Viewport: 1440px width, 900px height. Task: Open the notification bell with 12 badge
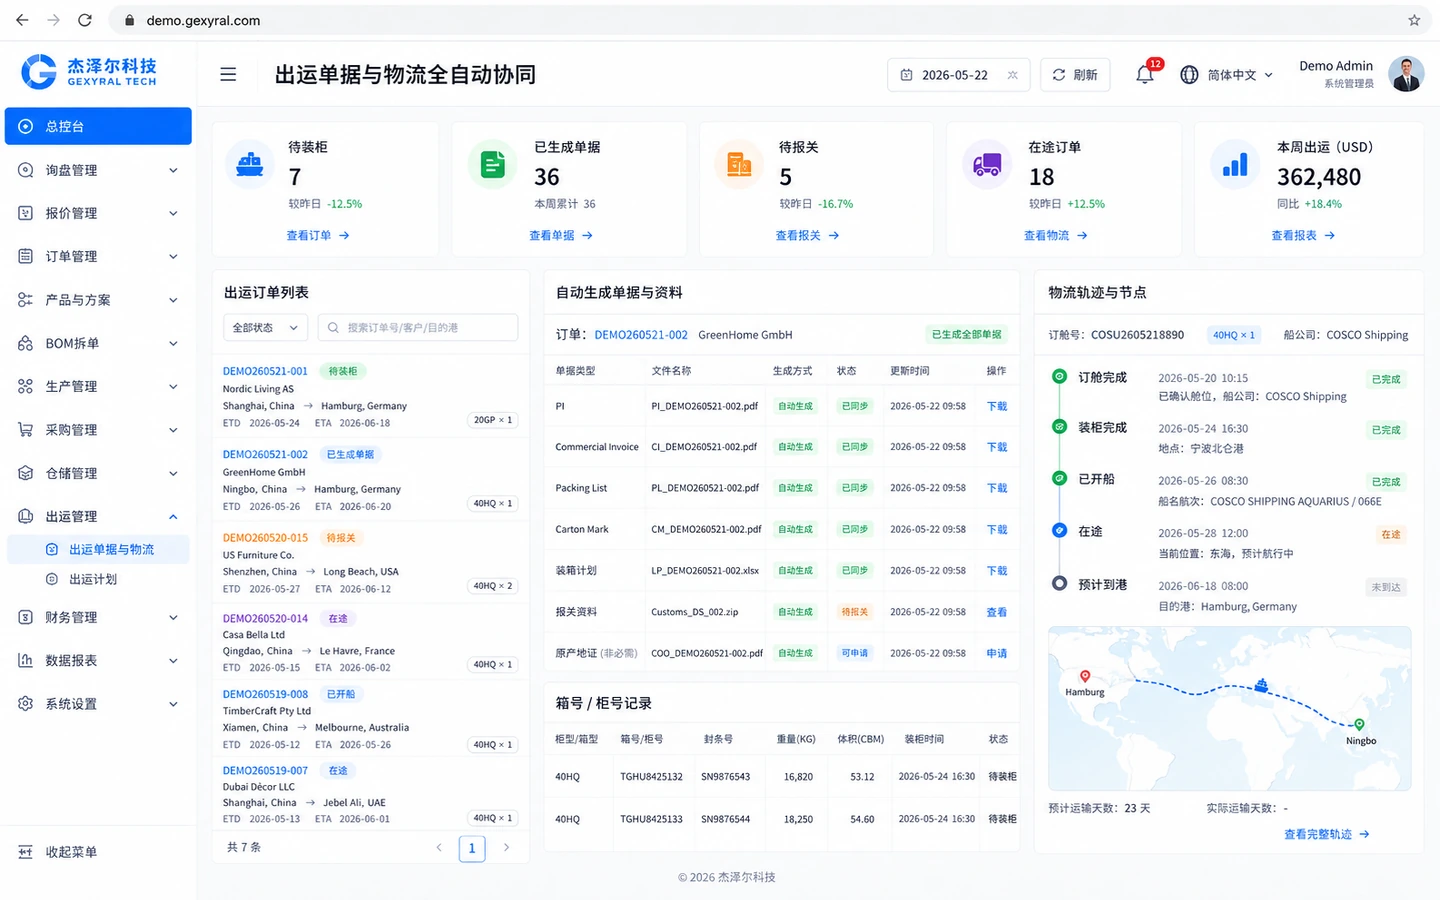tap(1146, 74)
